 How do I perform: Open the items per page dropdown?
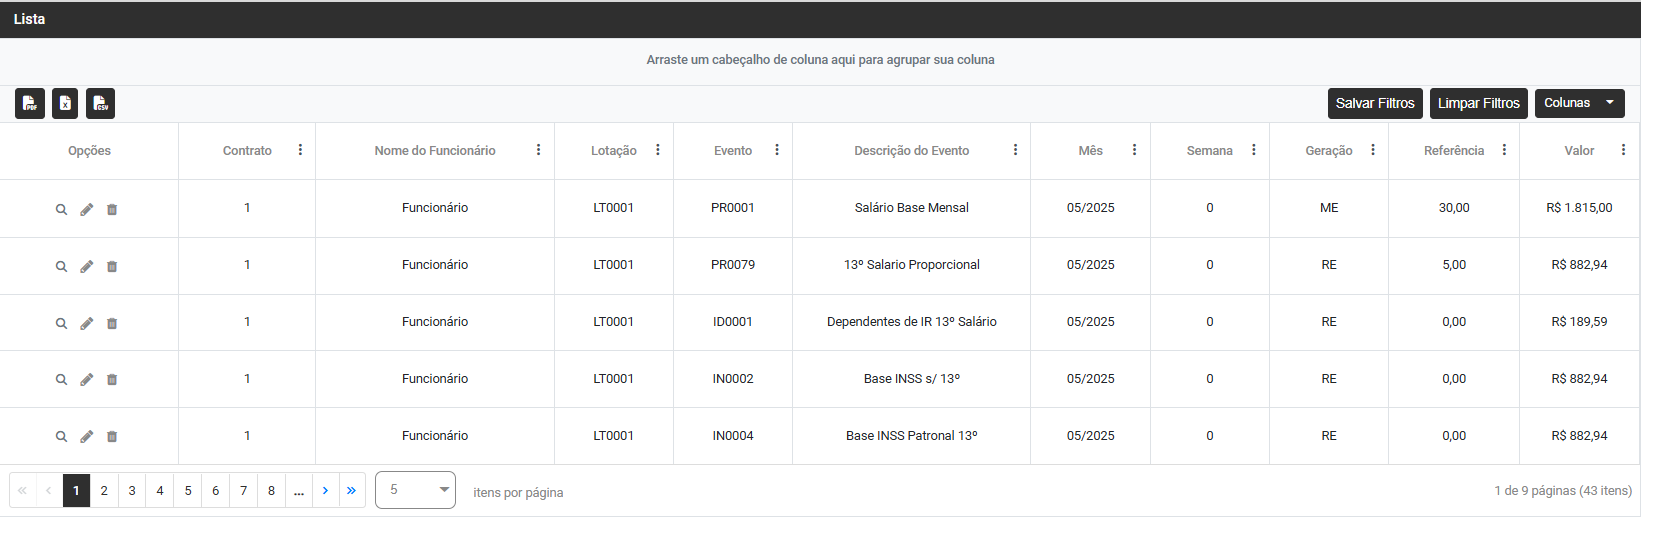point(415,490)
